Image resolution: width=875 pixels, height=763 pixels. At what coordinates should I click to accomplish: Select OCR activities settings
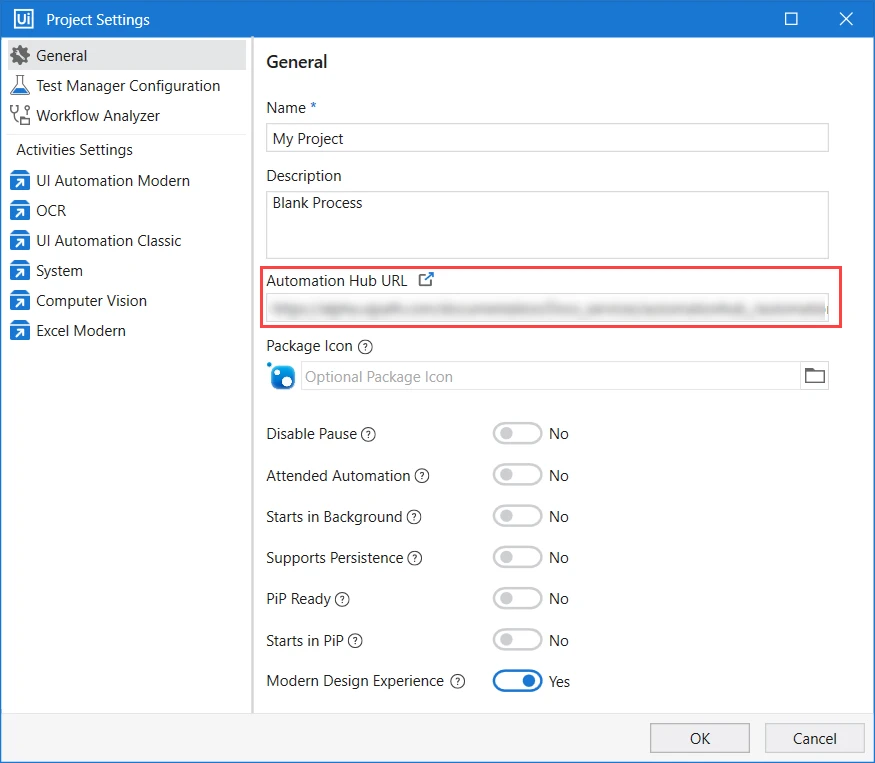click(127, 211)
